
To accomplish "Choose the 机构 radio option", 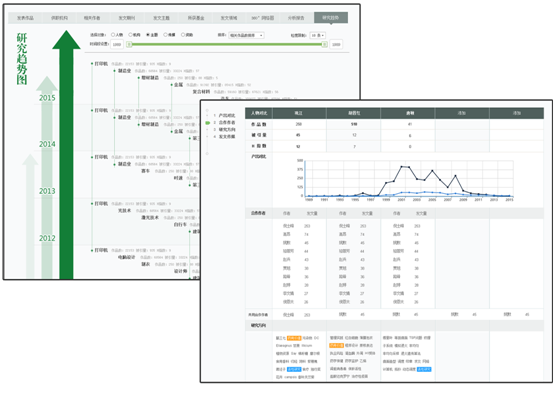I will (130, 35).
